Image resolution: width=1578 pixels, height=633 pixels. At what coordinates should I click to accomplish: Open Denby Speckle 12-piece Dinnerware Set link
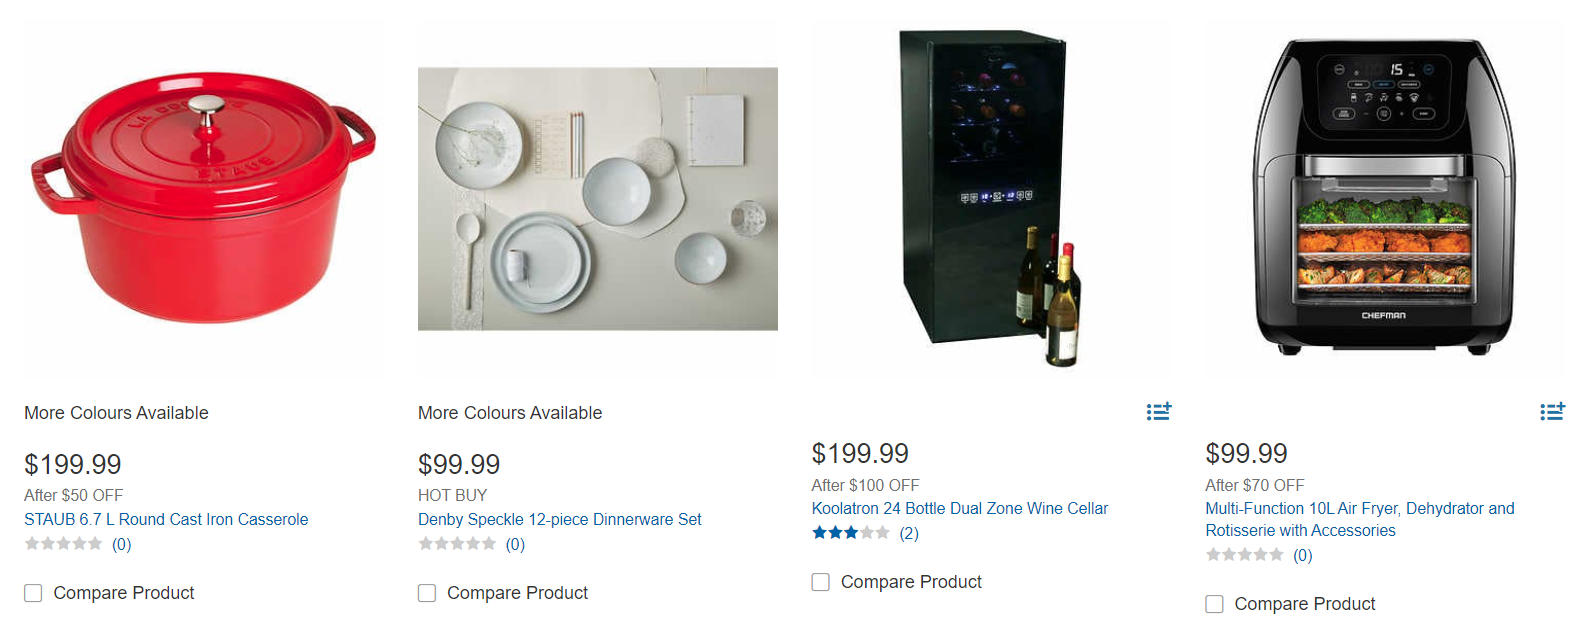pyautogui.click(x=559, y=519)
